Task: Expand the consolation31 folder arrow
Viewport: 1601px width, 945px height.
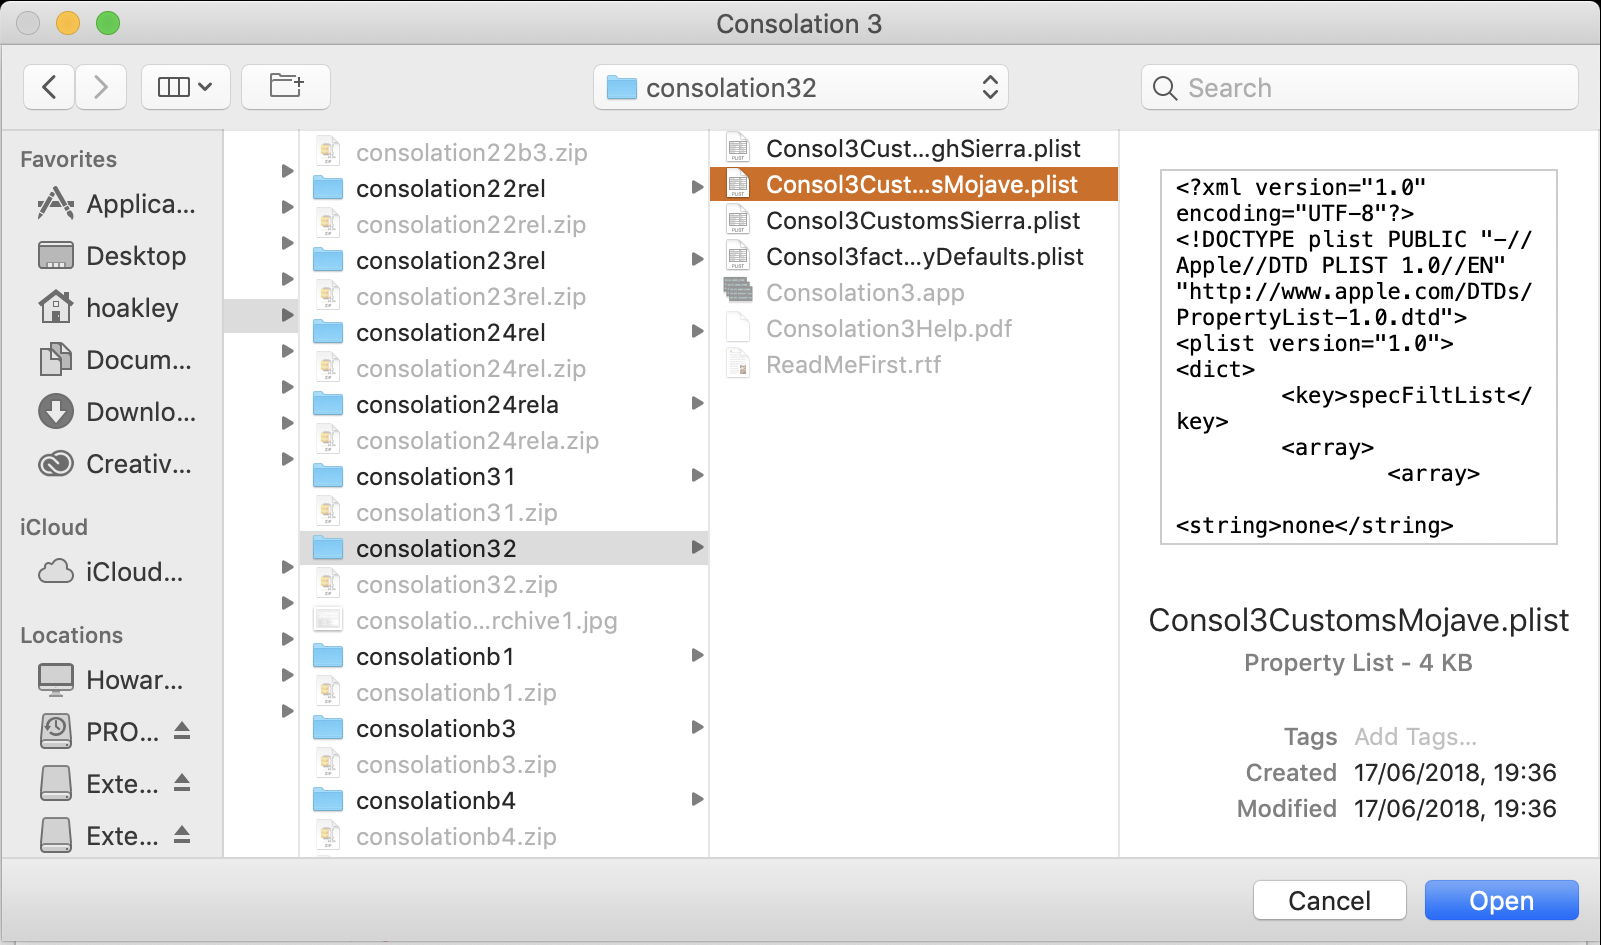Action: pyautogui.click(x=697, y=476)
